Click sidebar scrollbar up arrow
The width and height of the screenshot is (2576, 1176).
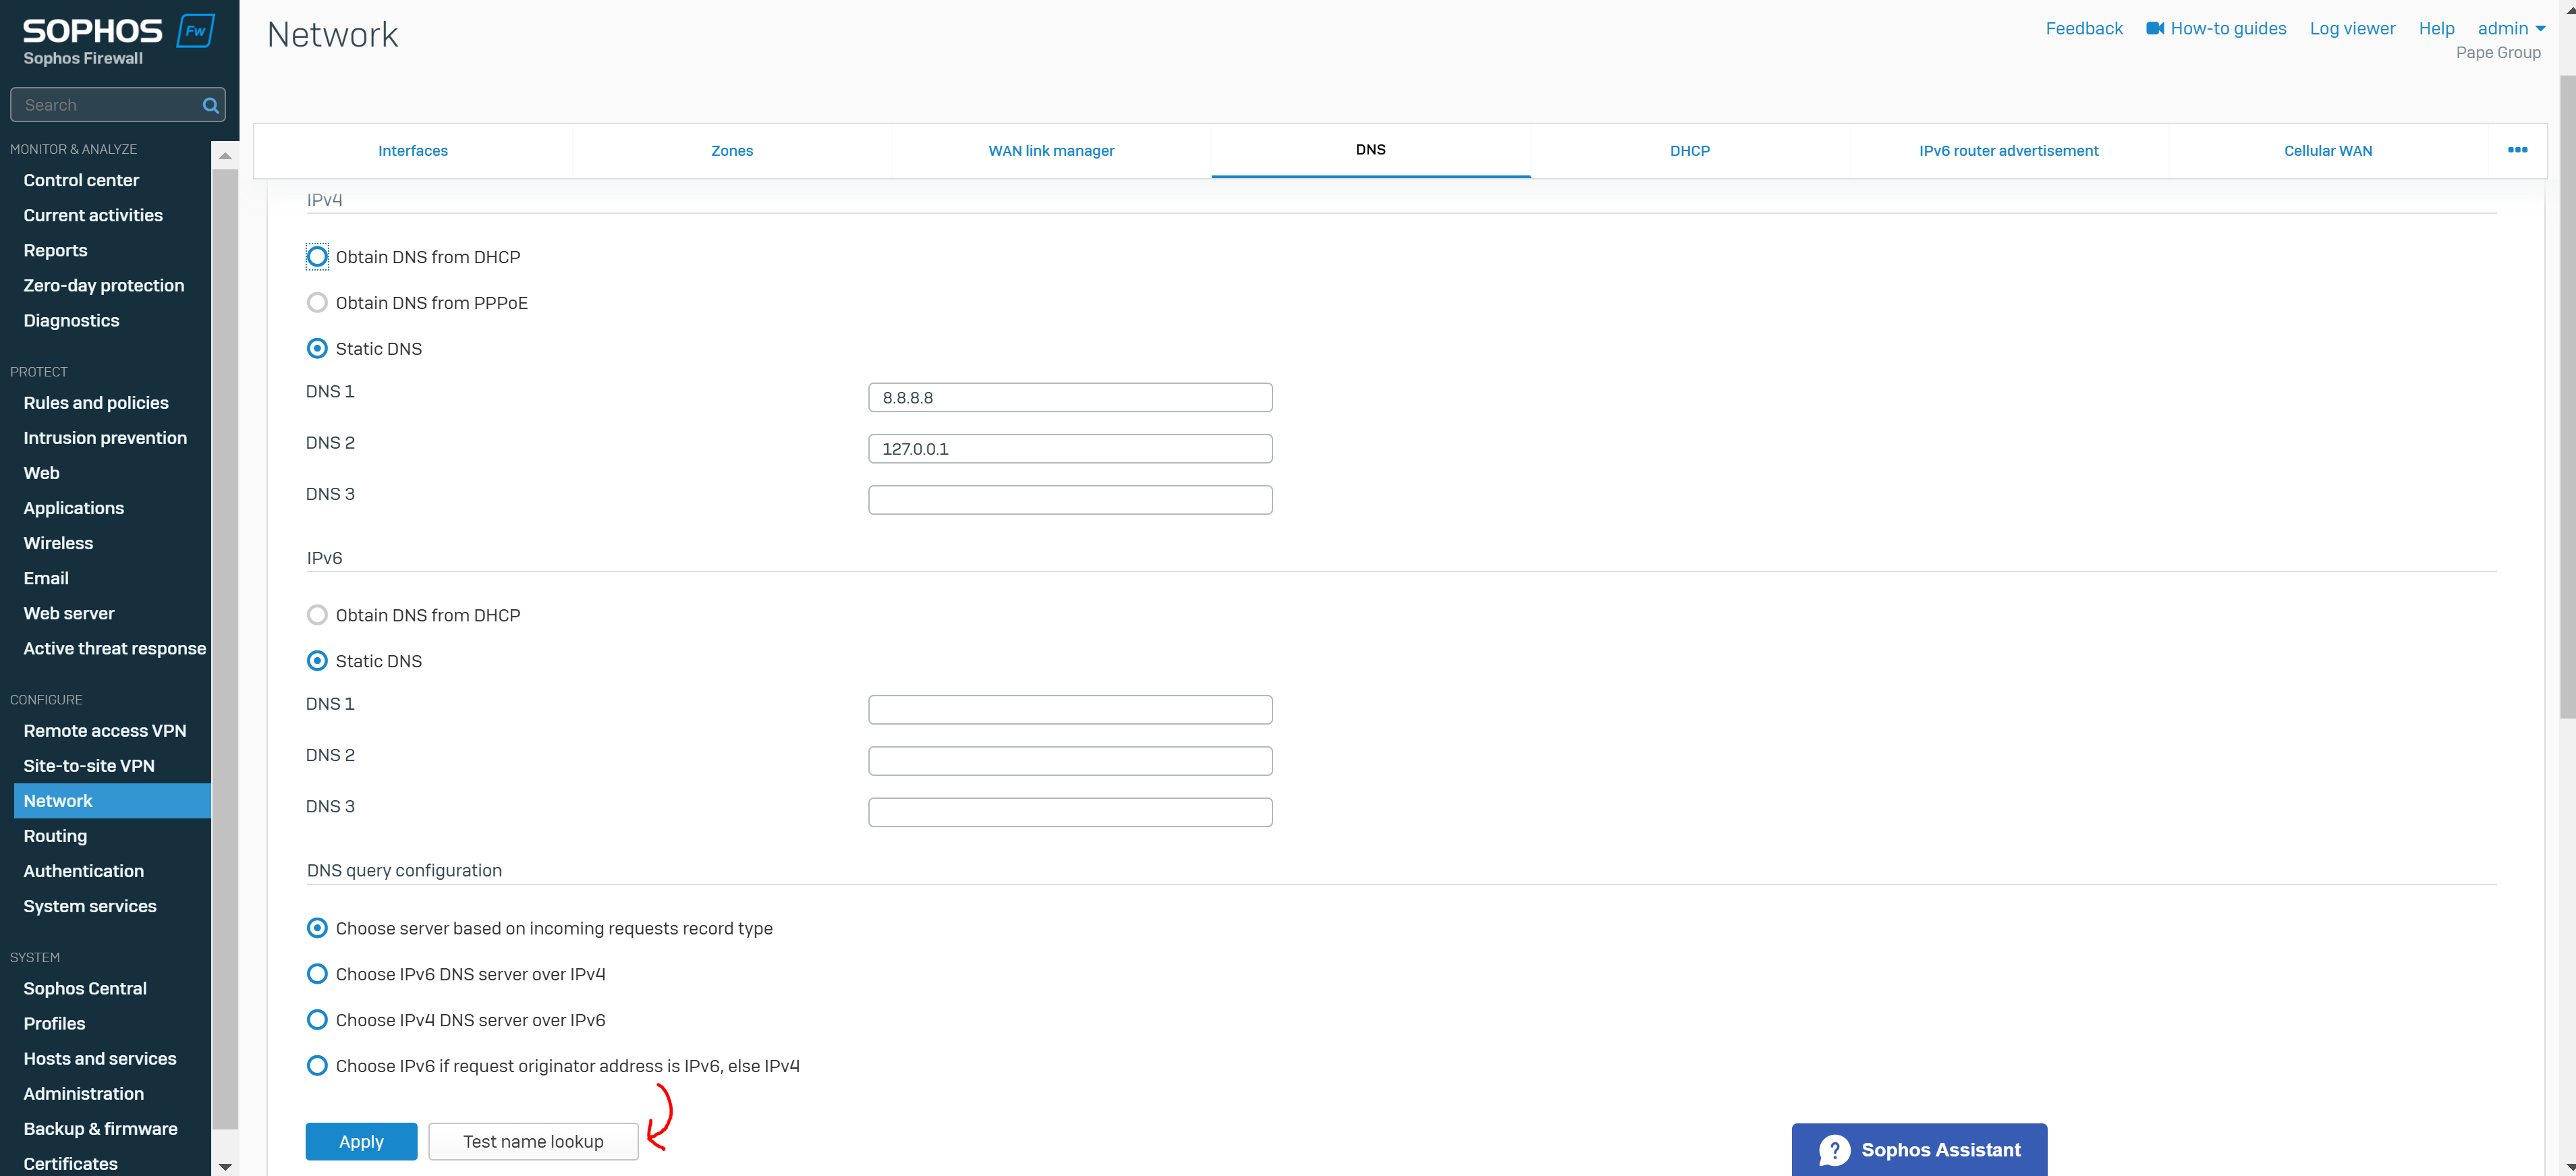pyautogui.click(x=225, y=156)
